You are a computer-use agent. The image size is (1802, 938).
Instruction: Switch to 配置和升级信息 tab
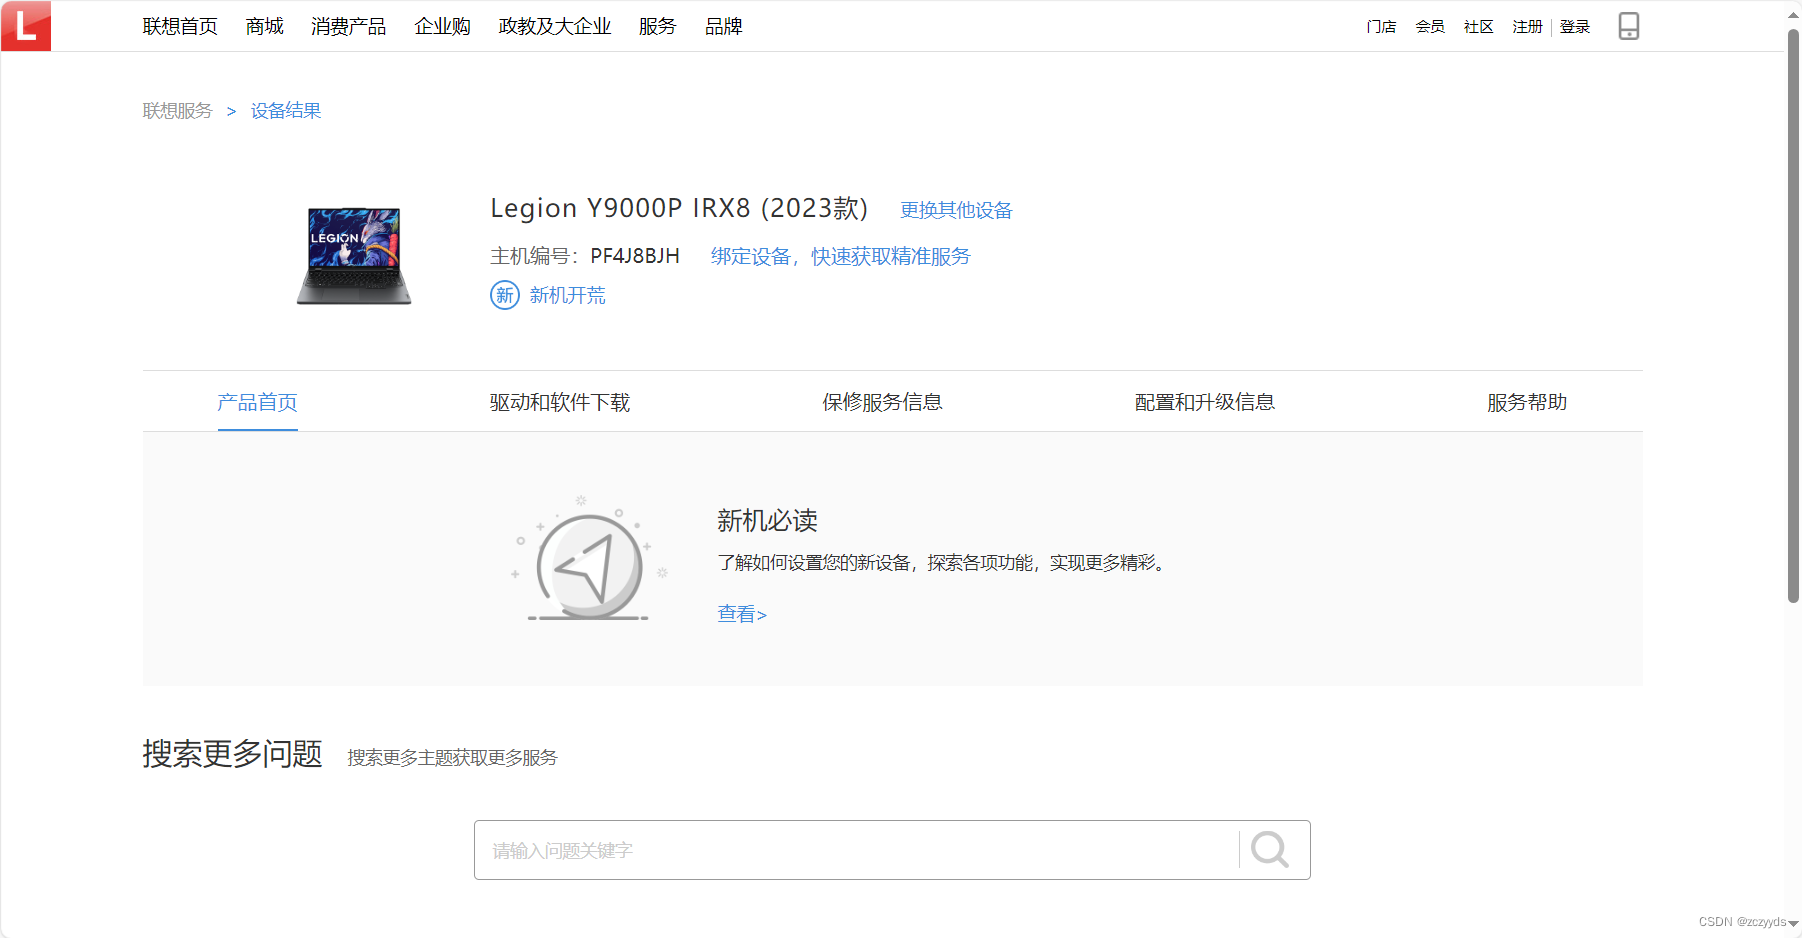point(1205,402)
